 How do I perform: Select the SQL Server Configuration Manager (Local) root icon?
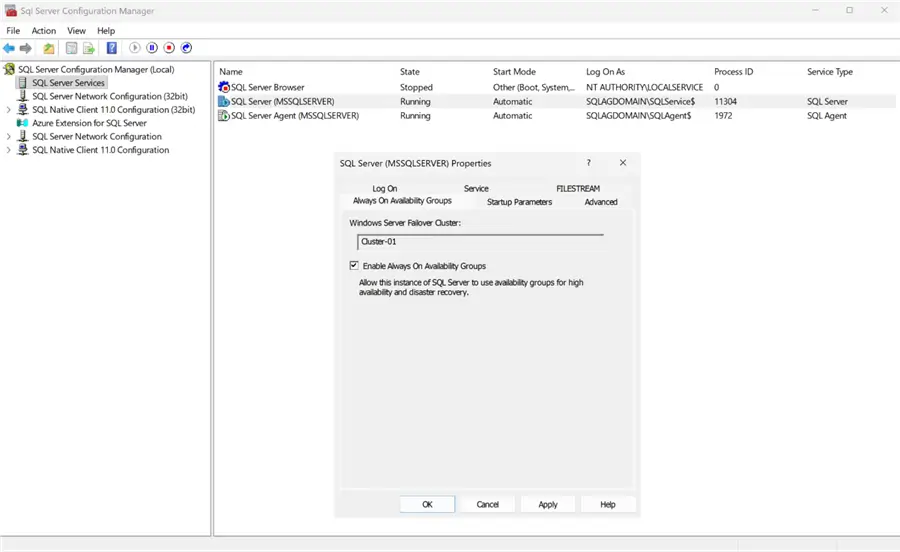pos(9,69)
